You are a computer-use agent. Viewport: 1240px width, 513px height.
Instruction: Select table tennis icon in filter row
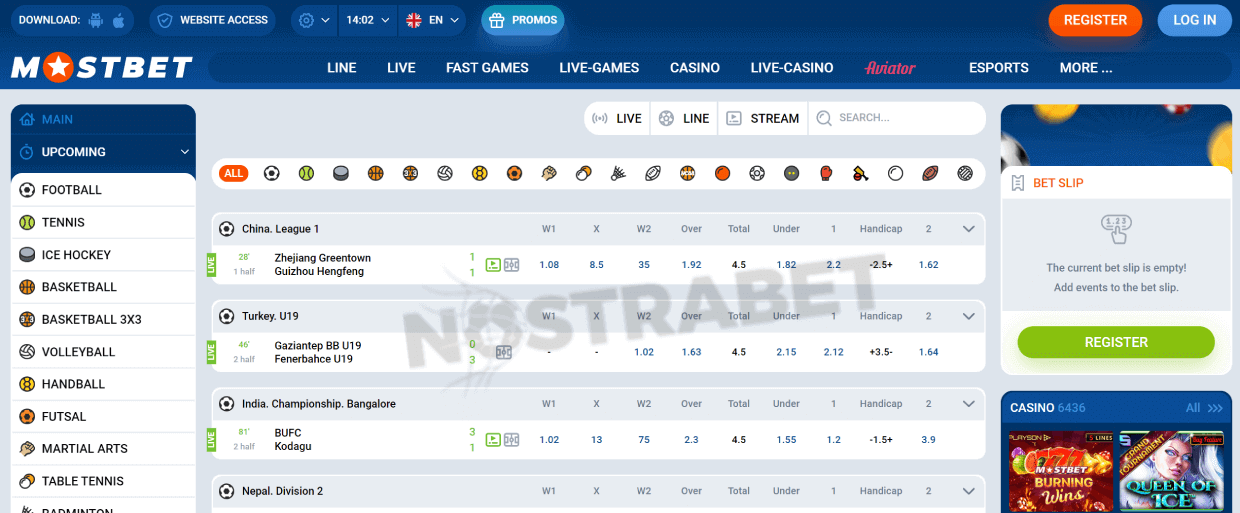tap(583, 173)
